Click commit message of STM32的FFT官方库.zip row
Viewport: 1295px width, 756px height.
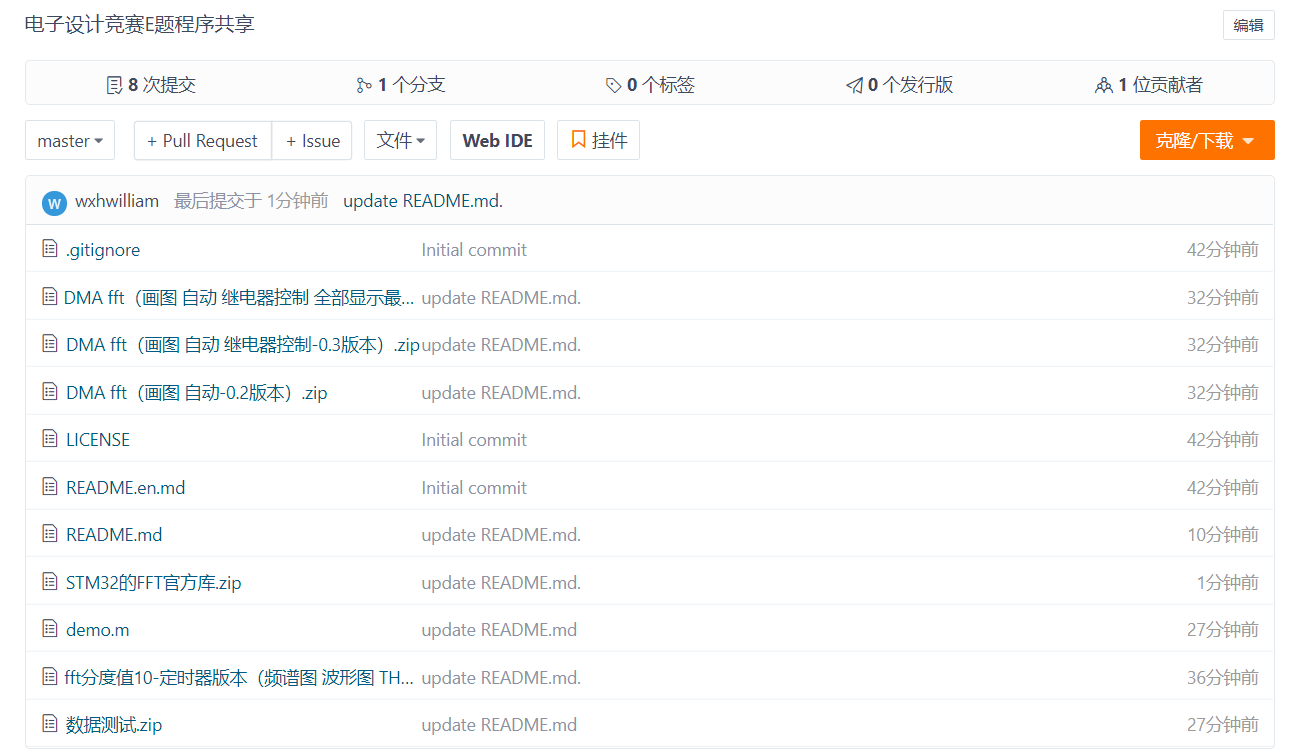(501, 582)
